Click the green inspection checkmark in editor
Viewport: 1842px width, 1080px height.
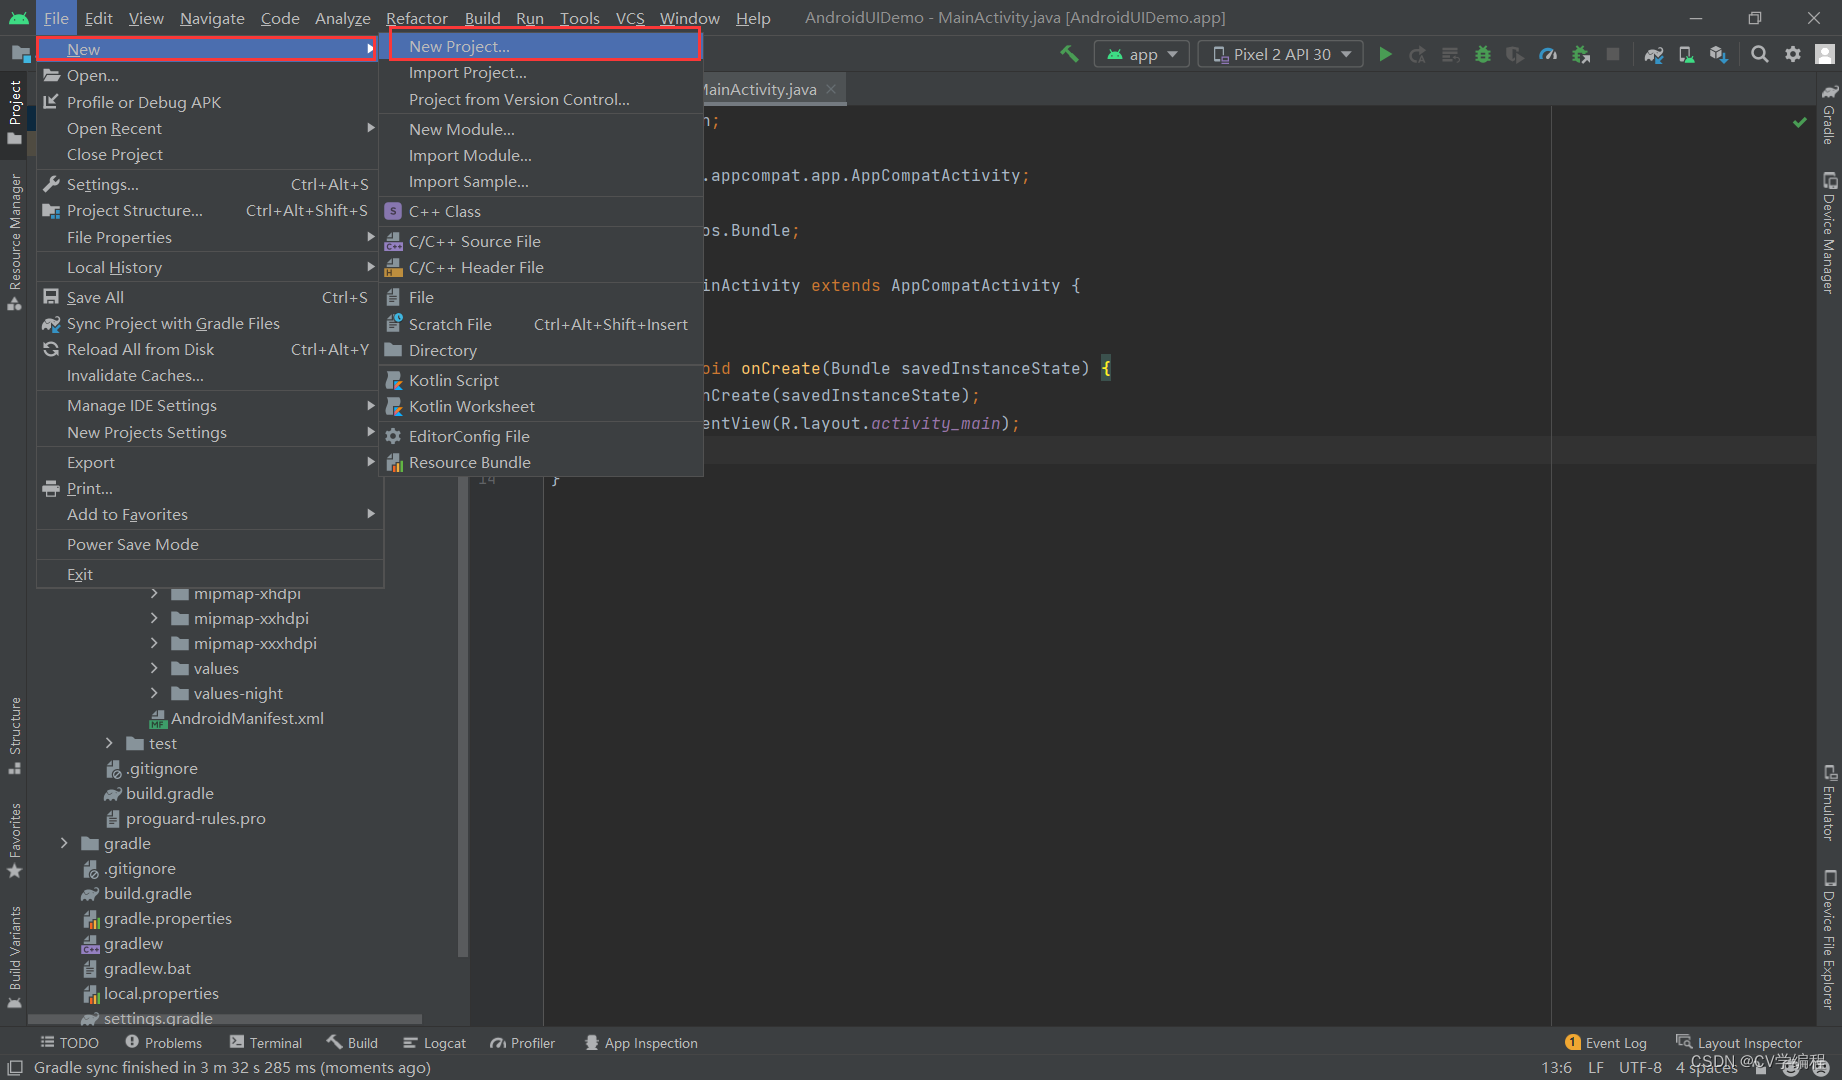click(x=1800, y=122)
